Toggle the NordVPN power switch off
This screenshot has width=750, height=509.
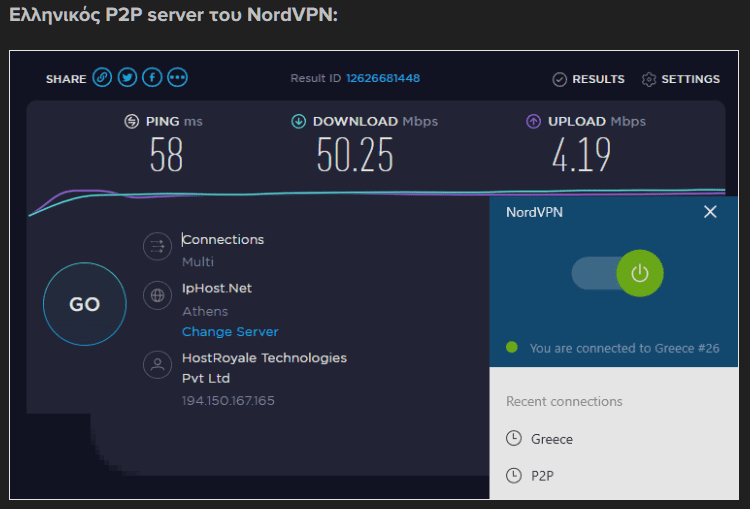click(x=618, y=273)
